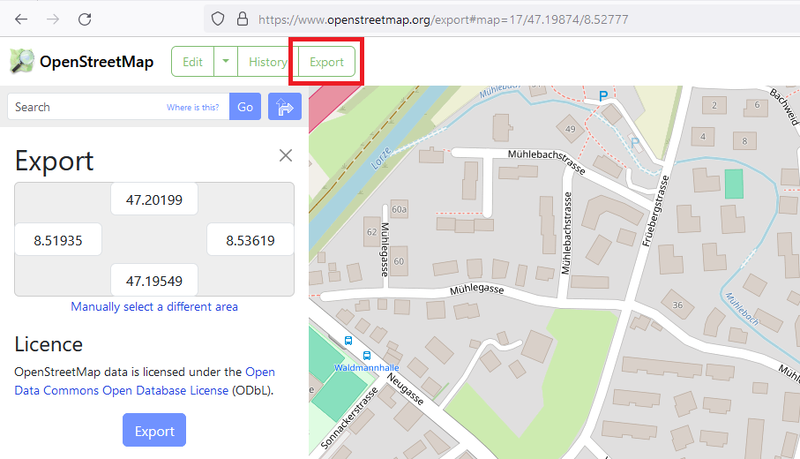The width and height of the screenshot is (800, 459).
Task: Open the Edit button
Action: coord(192,62)
